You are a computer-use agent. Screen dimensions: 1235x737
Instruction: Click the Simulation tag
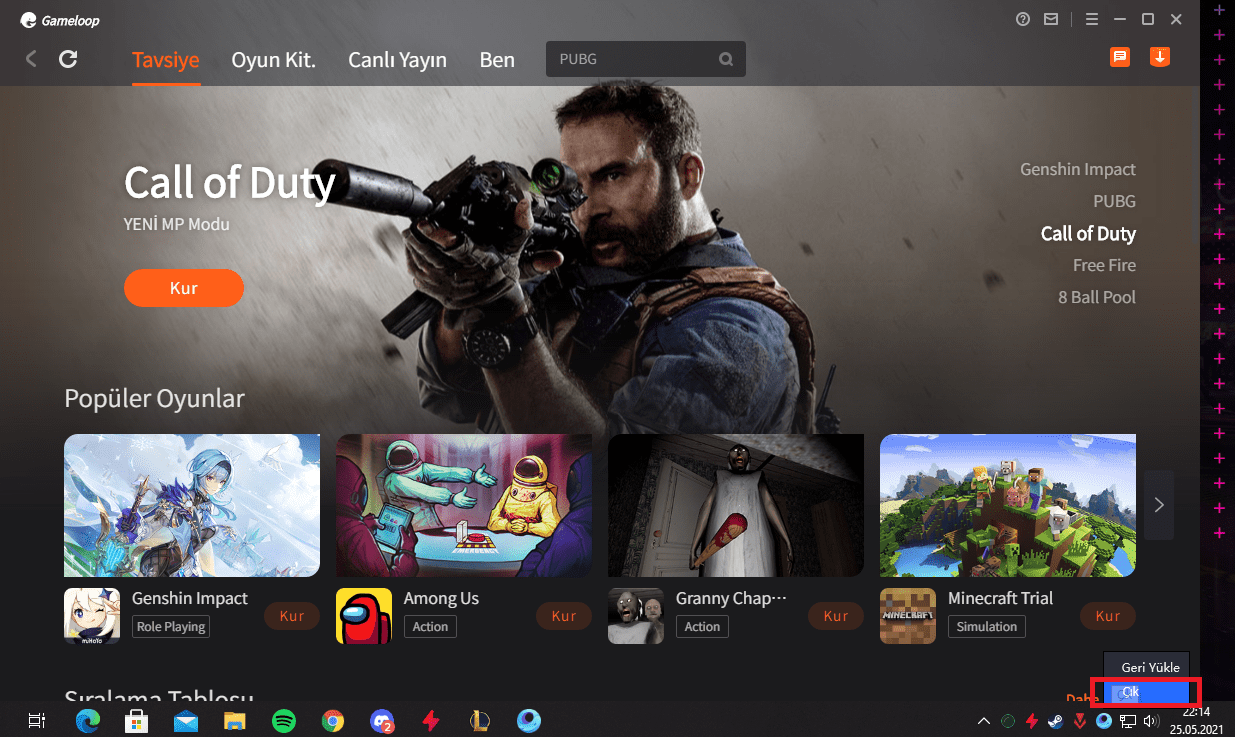[986, 627]
